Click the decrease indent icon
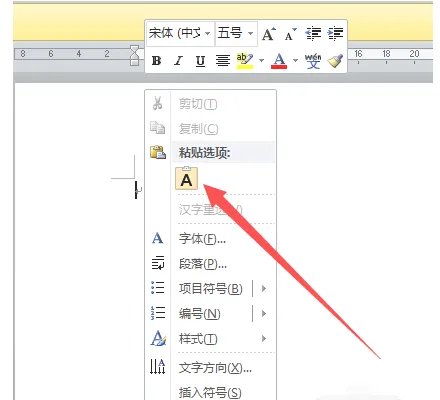Image resolution: width=440 pixels, height=400 pixels. (x=313, y=33)
